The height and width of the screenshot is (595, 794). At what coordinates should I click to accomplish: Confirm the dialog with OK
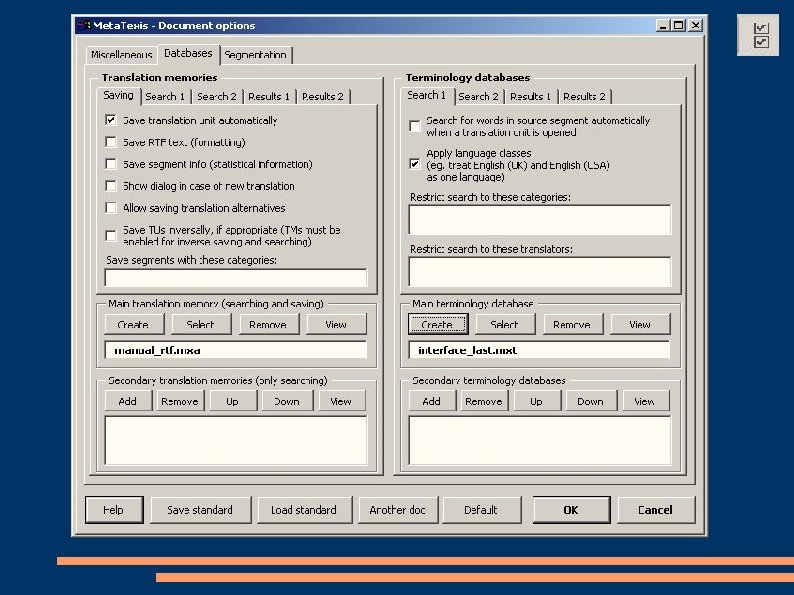[571, 510]
